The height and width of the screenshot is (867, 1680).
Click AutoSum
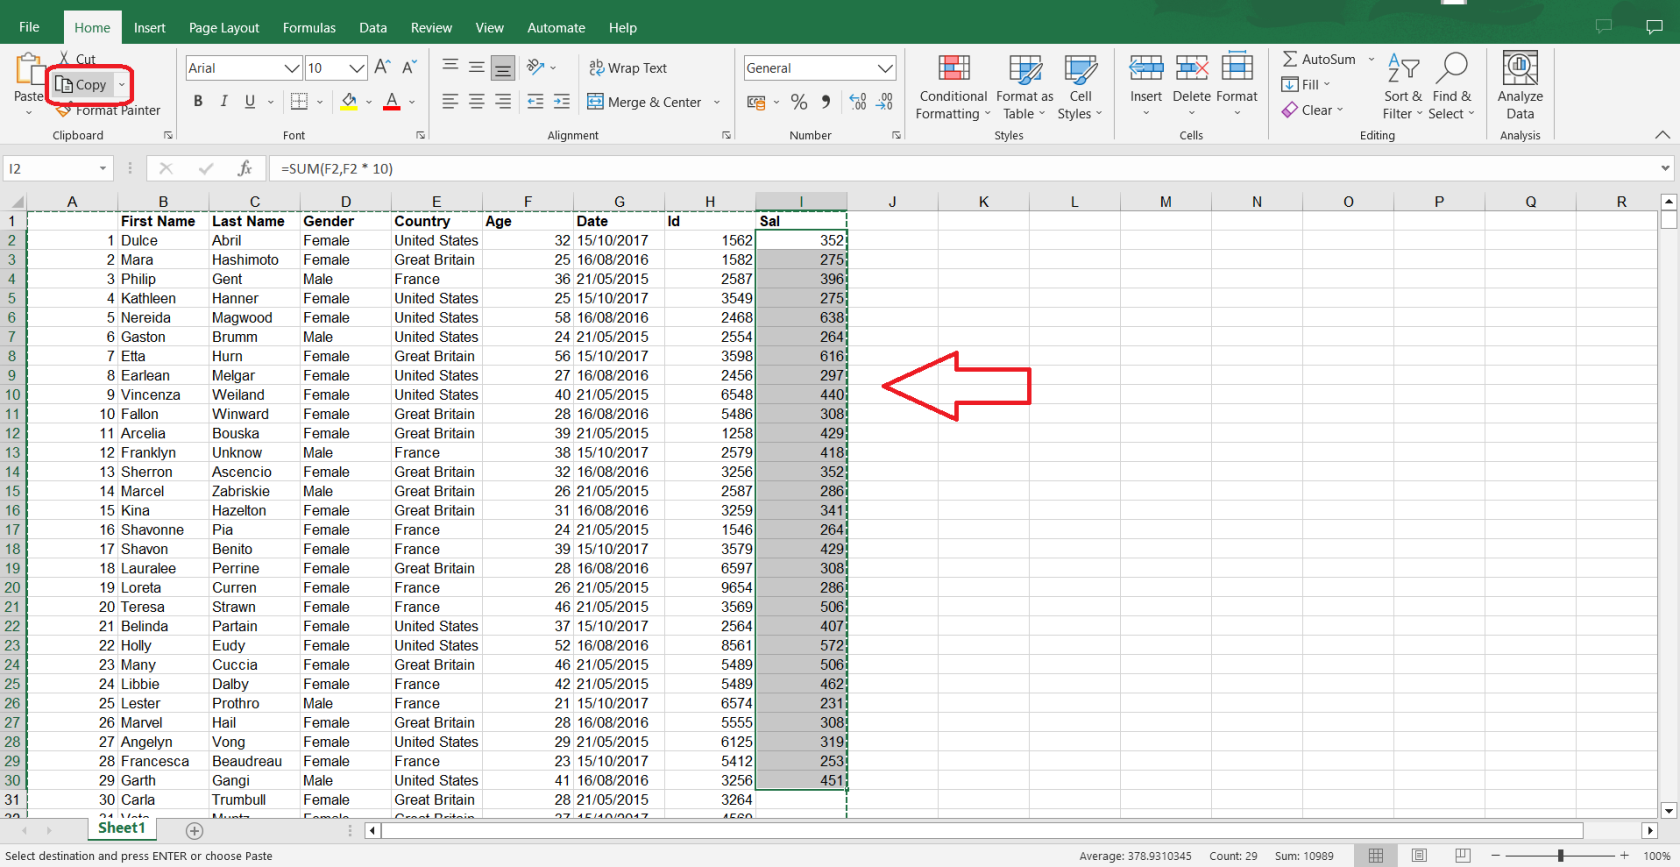[1319, 59]
